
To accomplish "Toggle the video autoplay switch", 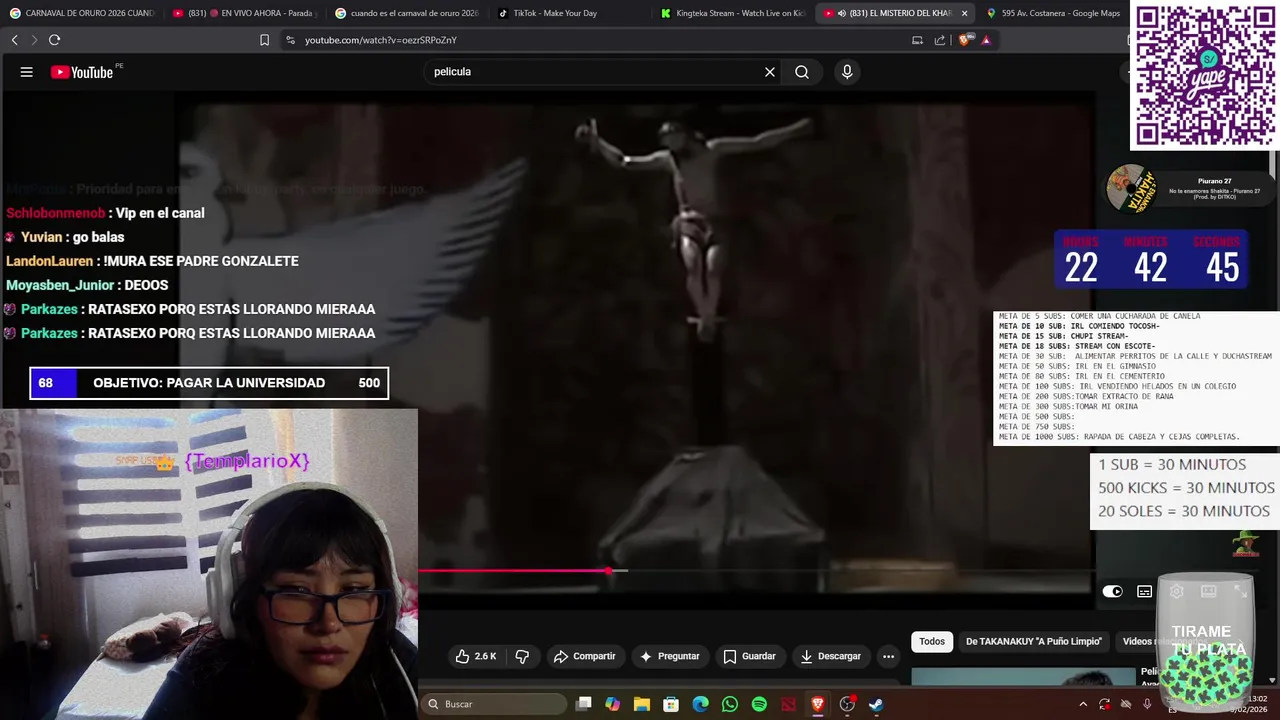I will click(1112, 591).
